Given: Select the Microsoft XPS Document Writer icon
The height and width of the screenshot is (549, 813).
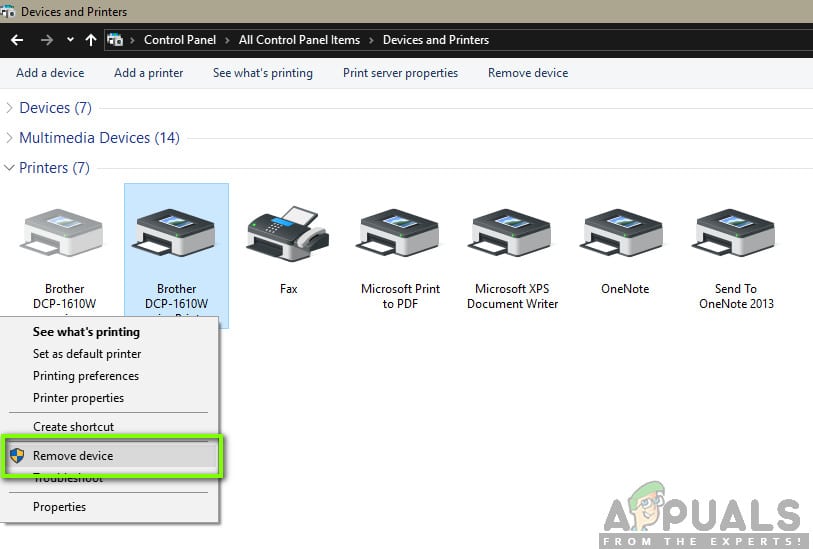Looking at the screenshot, I should [x=512, y=233].
